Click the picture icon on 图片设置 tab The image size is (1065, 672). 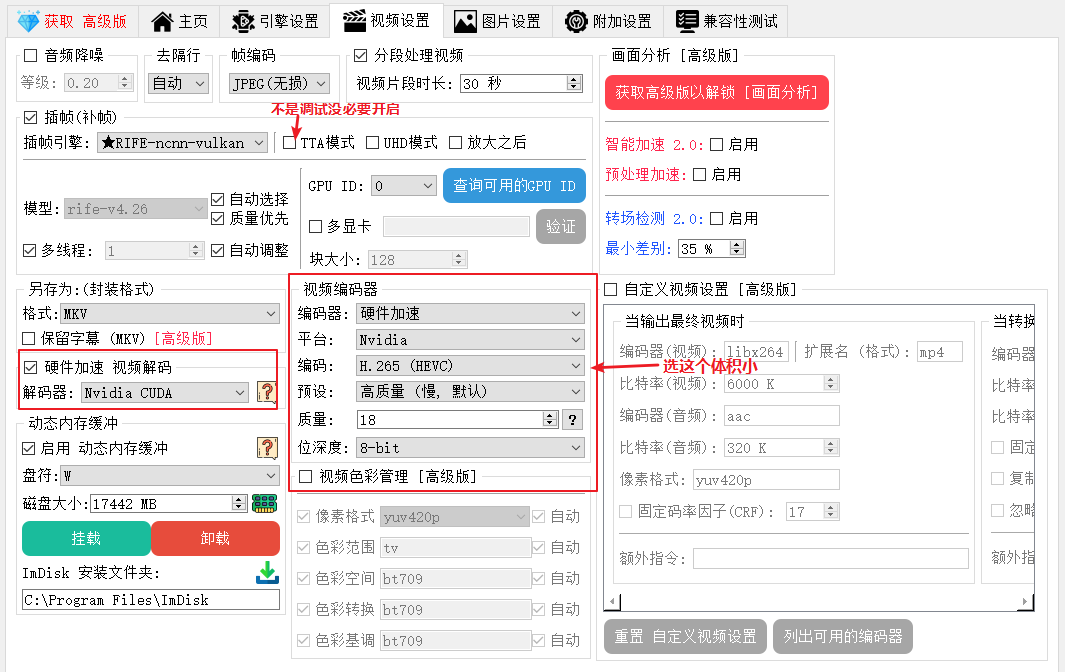pos(465,21)
